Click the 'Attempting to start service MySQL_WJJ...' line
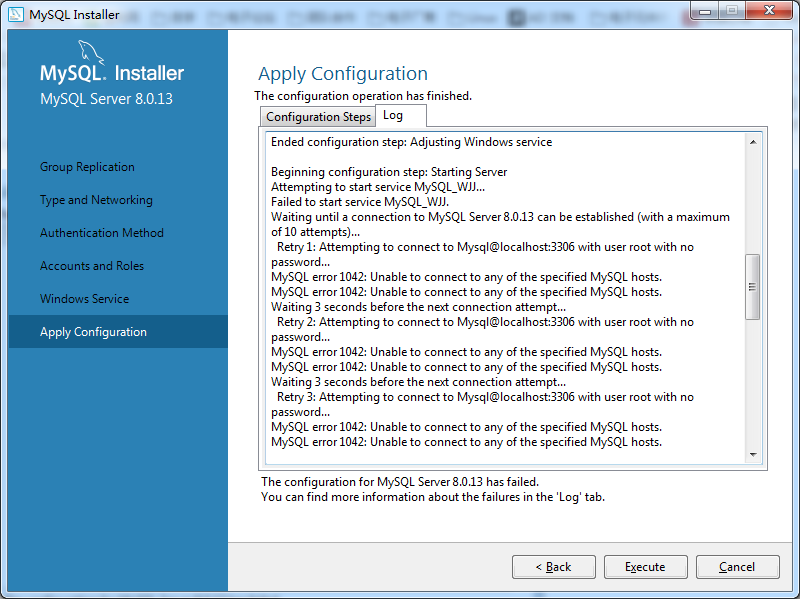800x599 pixels. coord(378,187)
